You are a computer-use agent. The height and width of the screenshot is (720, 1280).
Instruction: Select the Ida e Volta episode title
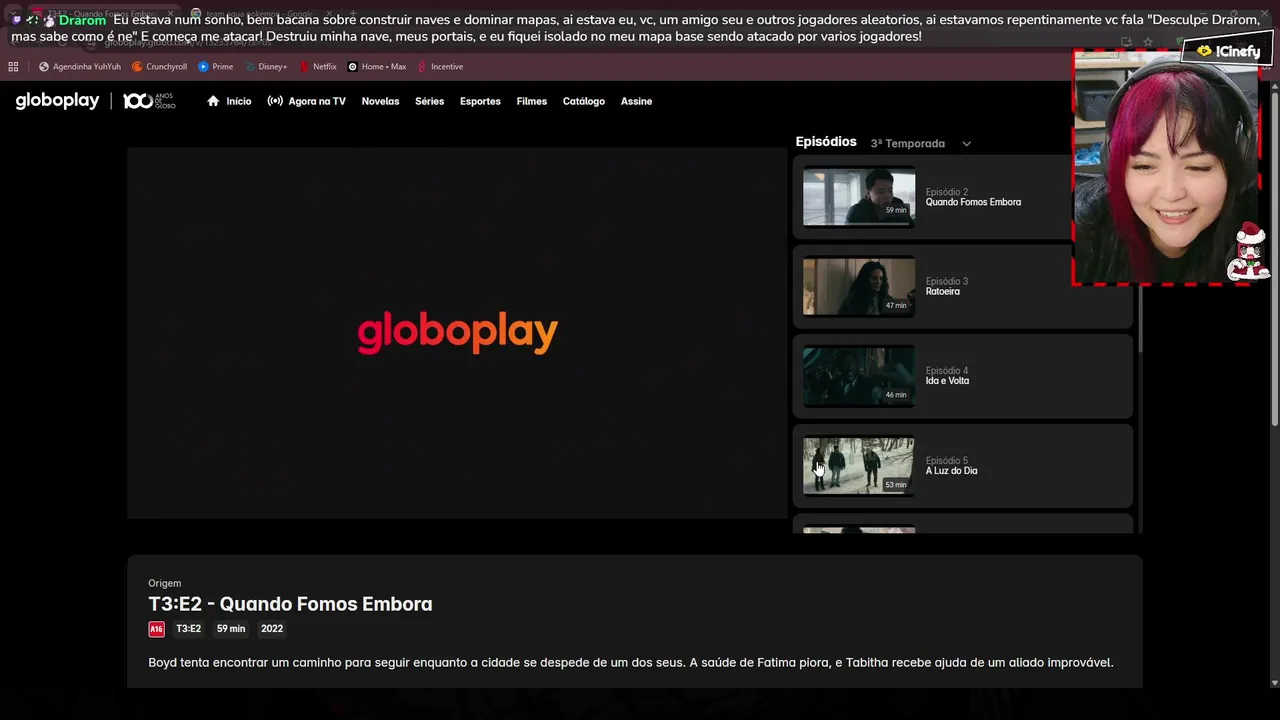pos(947,381)
